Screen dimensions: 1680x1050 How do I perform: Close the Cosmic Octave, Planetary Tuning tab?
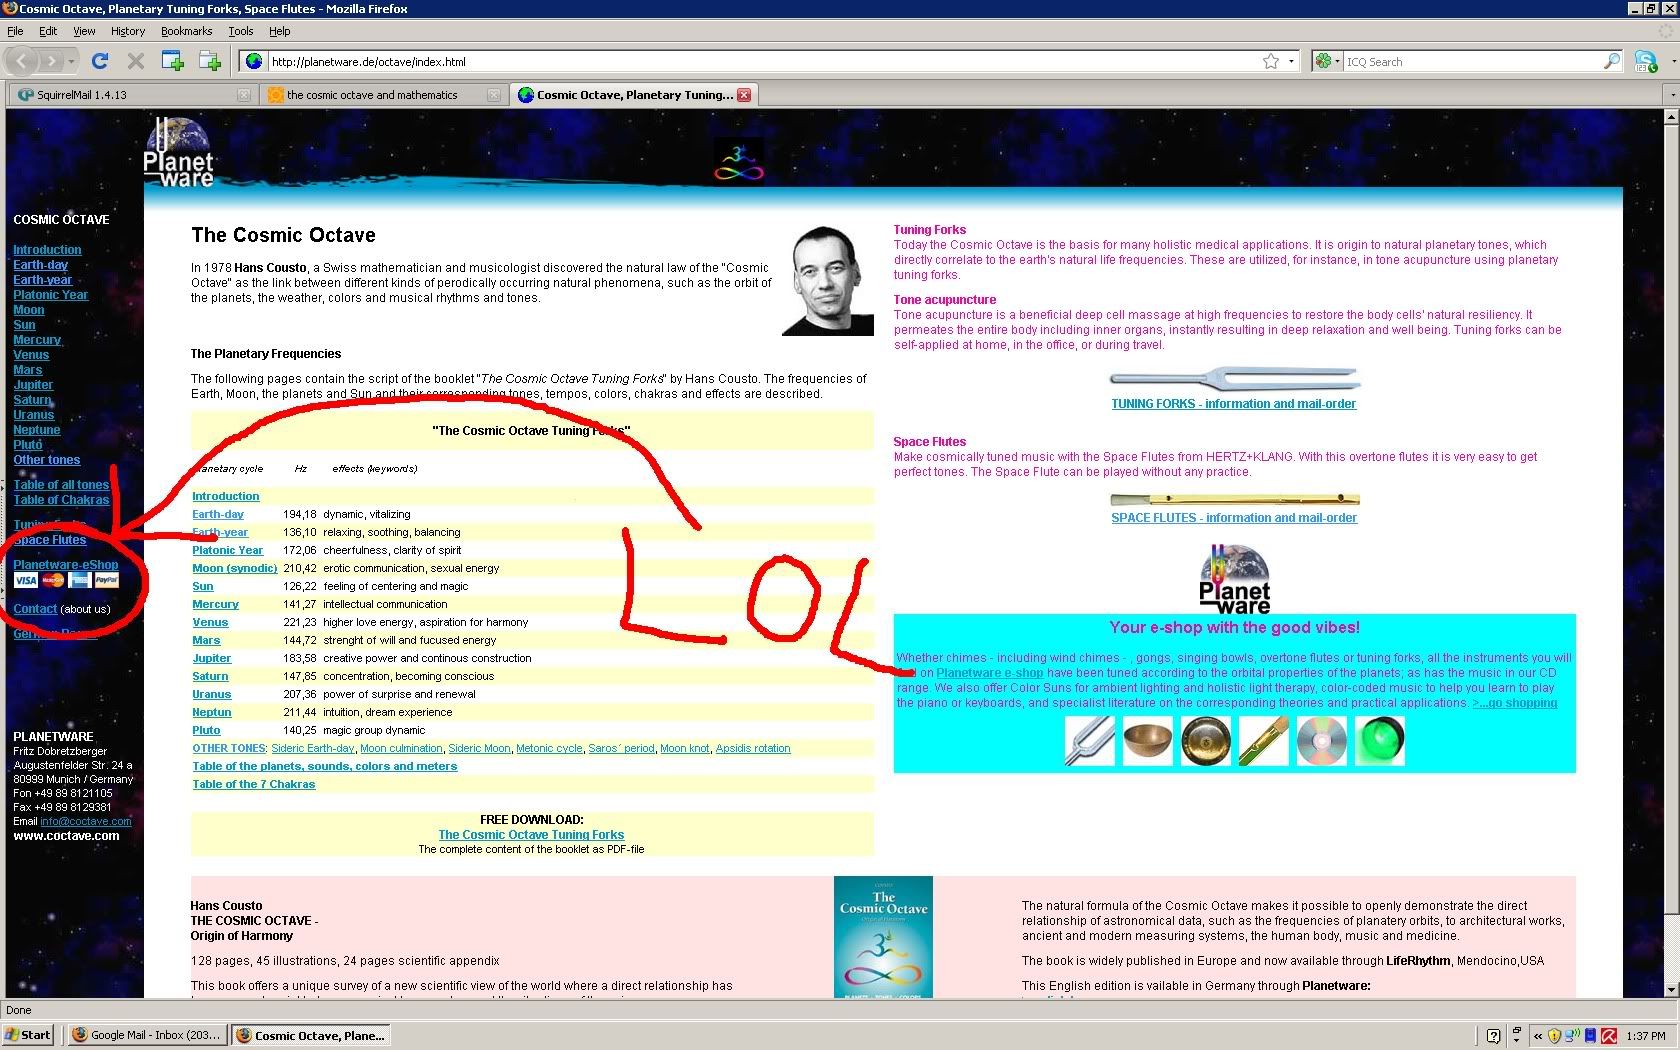point(744,95)
